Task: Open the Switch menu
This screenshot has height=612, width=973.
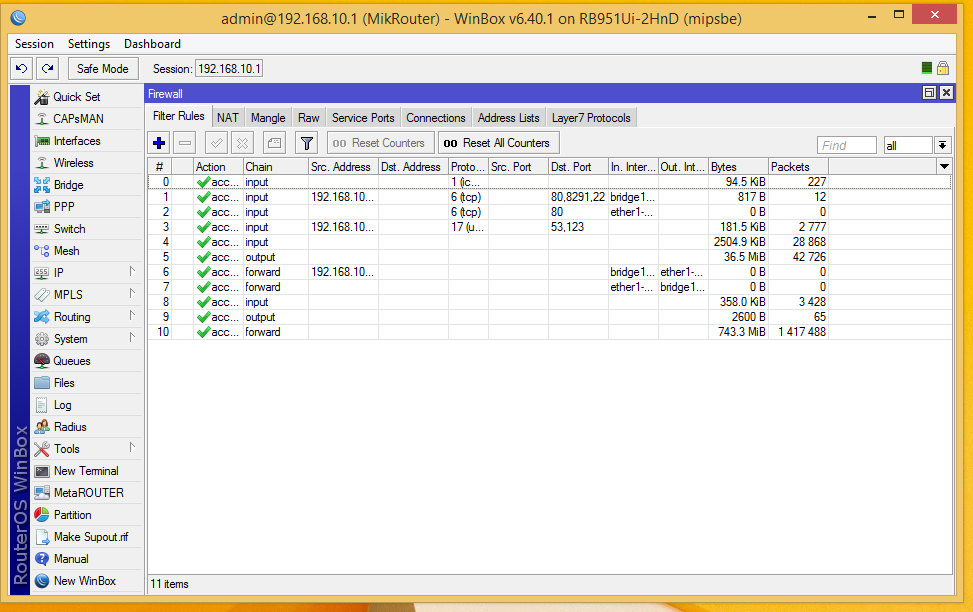Action: (87, 229)
